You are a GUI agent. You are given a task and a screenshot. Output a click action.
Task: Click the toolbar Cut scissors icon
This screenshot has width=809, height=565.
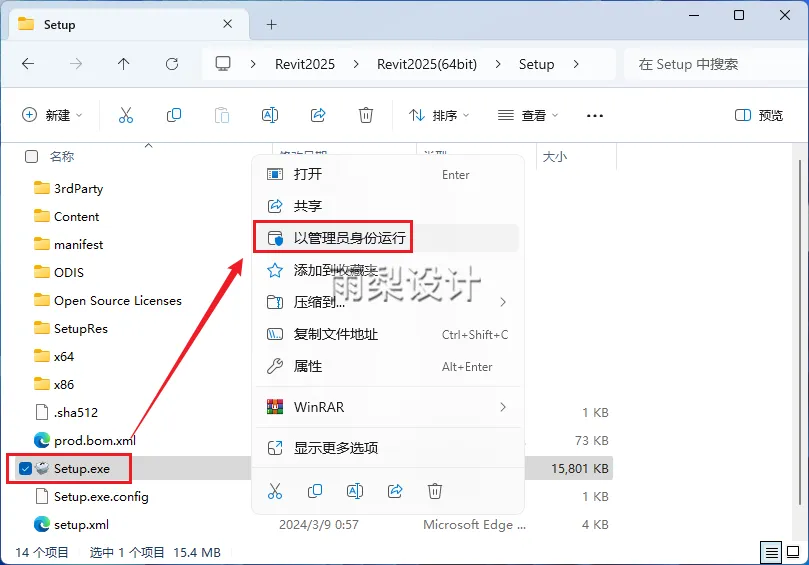[126, 115]
